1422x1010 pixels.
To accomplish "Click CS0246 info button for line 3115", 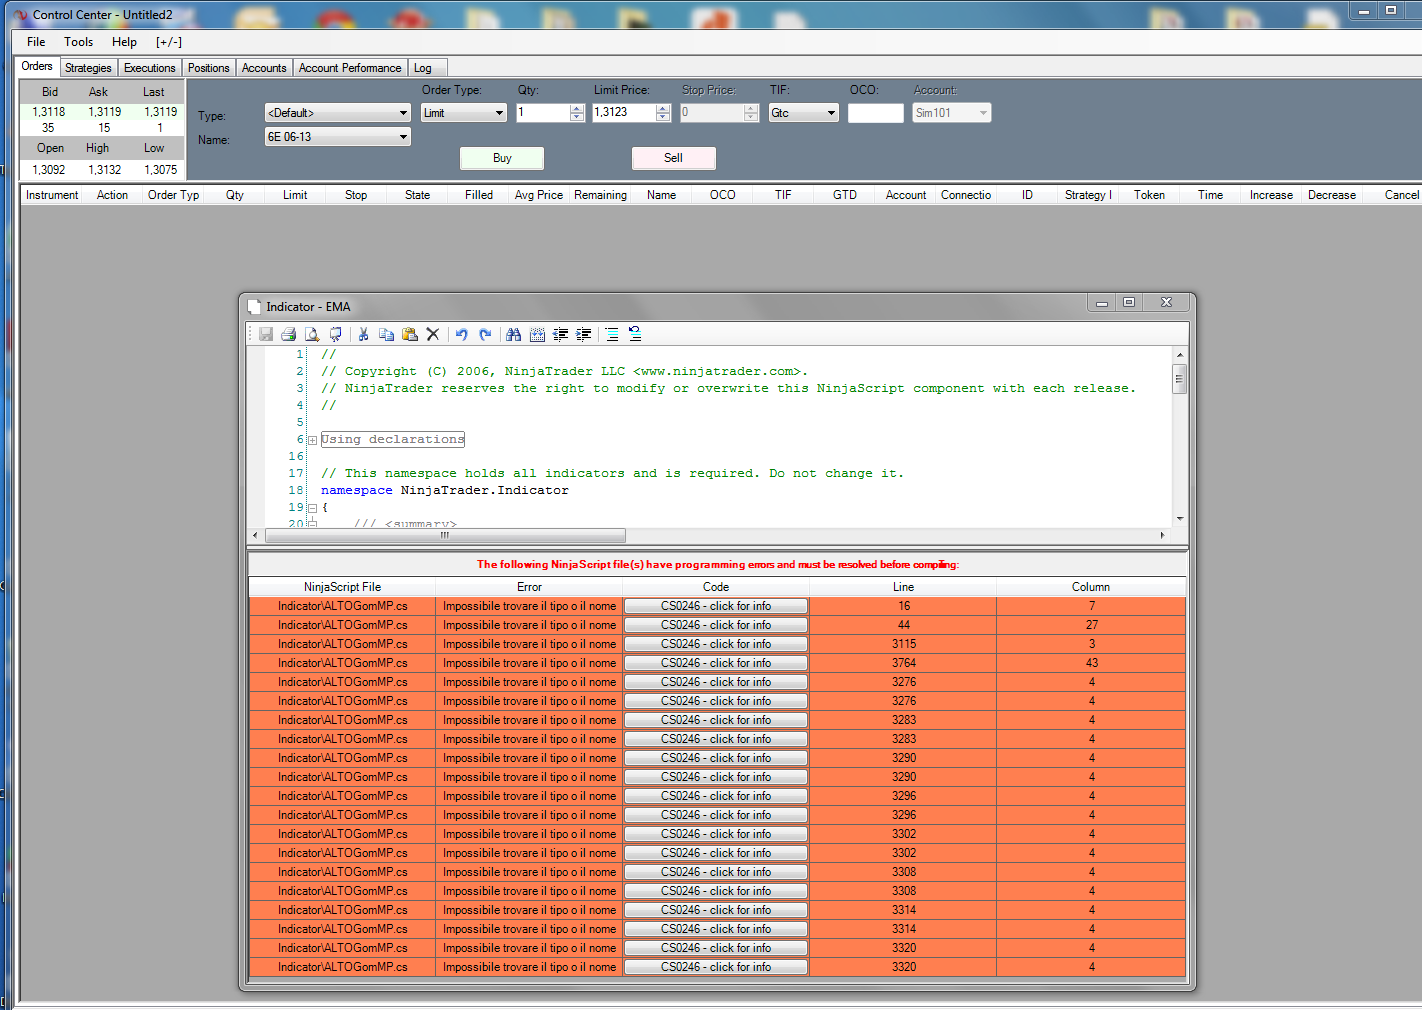I will coord(716,644).
